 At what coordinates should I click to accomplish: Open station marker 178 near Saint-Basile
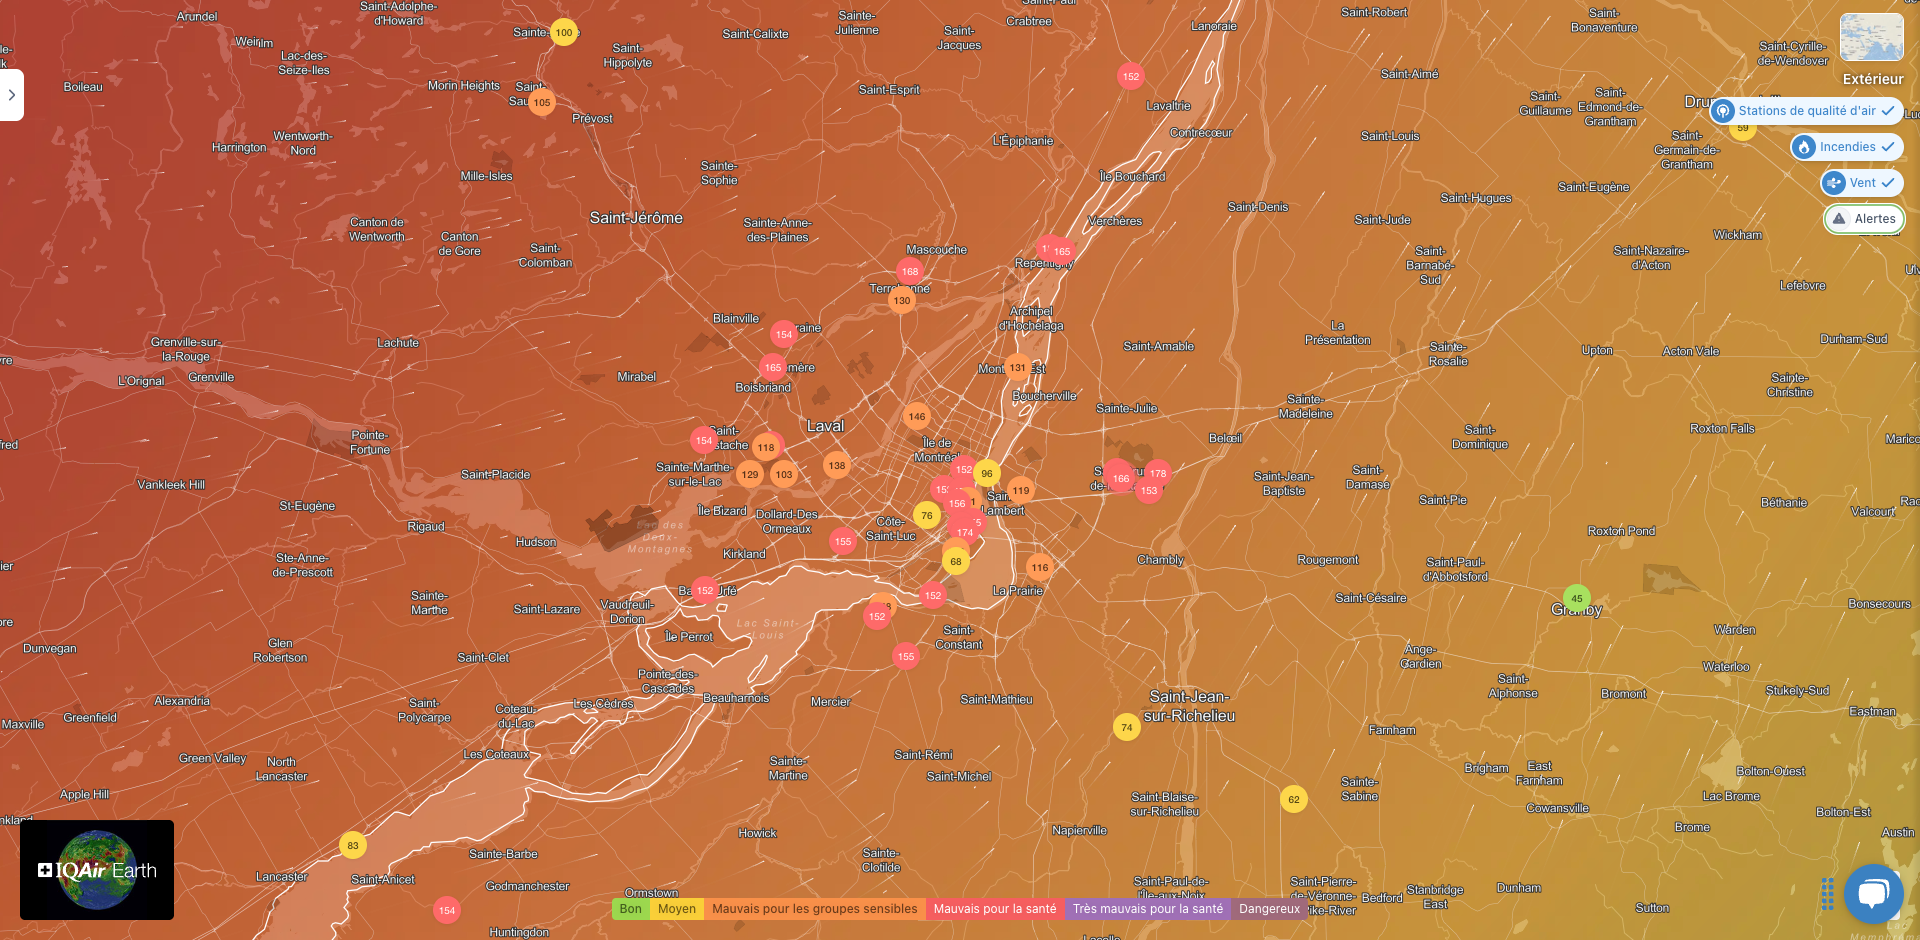(1158, 473)
